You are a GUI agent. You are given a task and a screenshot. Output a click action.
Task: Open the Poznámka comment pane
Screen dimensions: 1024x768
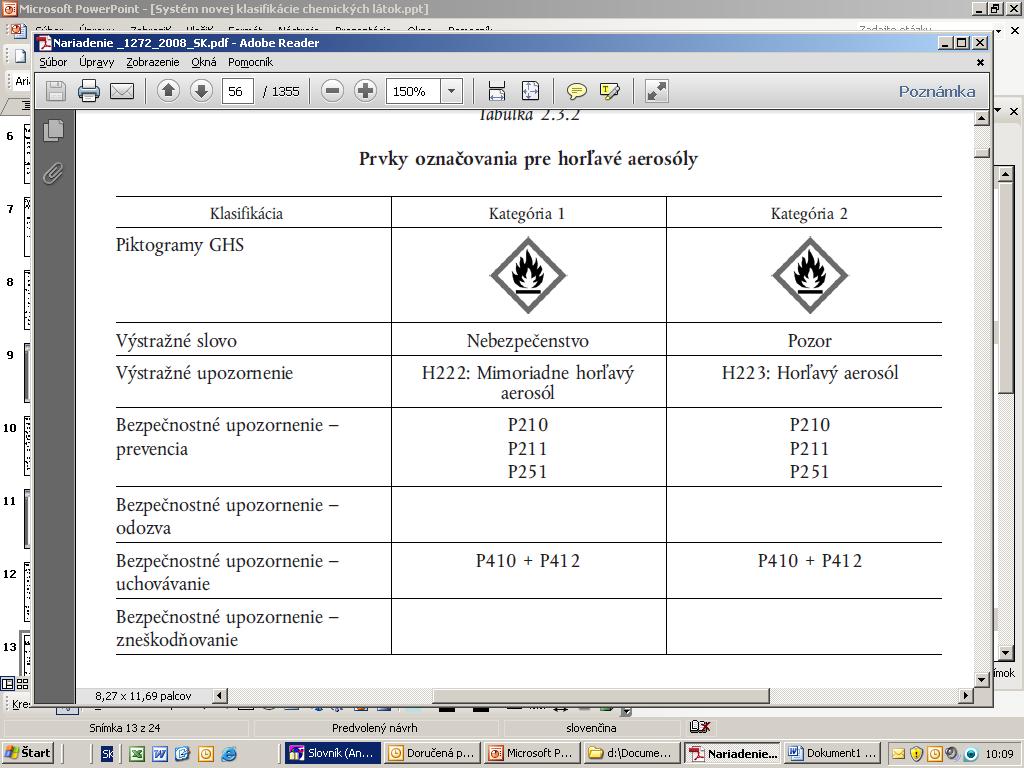pyautogui.click(x=936, y=91)
